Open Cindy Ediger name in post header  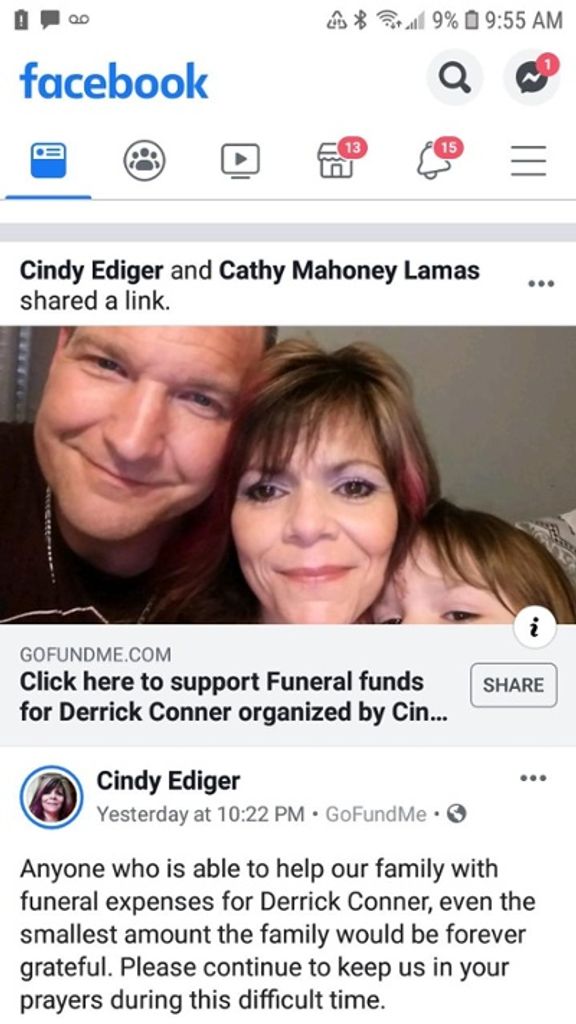click(x=168, y=780)
